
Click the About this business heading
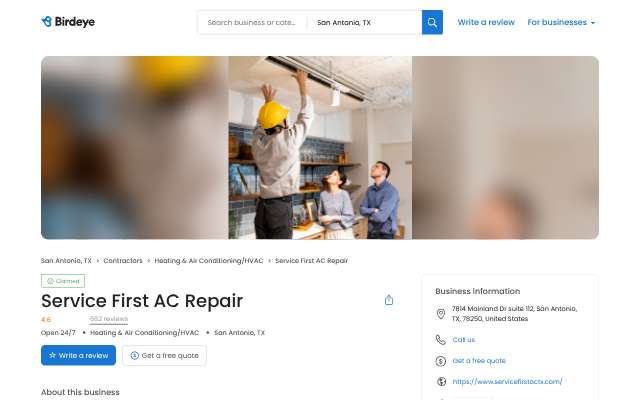80,392
